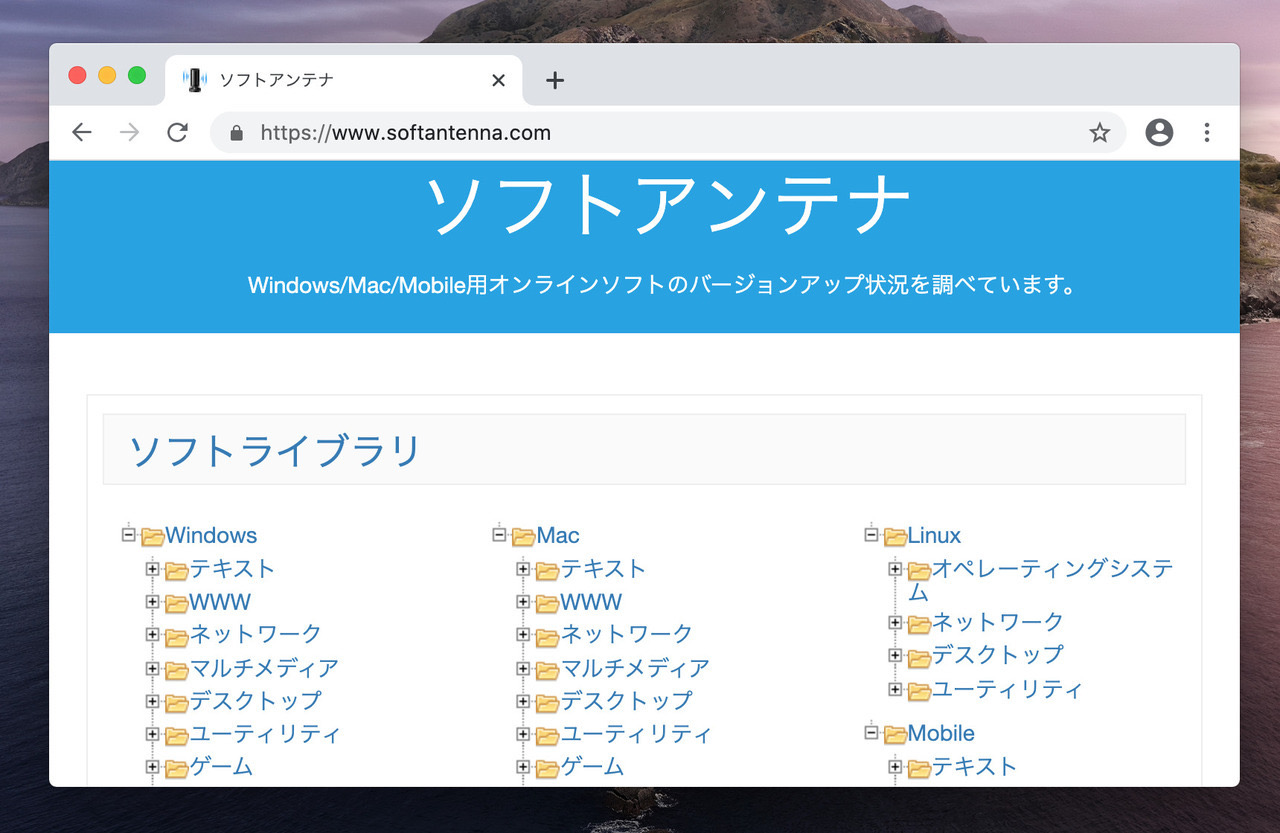The image size is (1280, 833).
Task: Open デスクトップ link under Mac
Action: [627, 700]
